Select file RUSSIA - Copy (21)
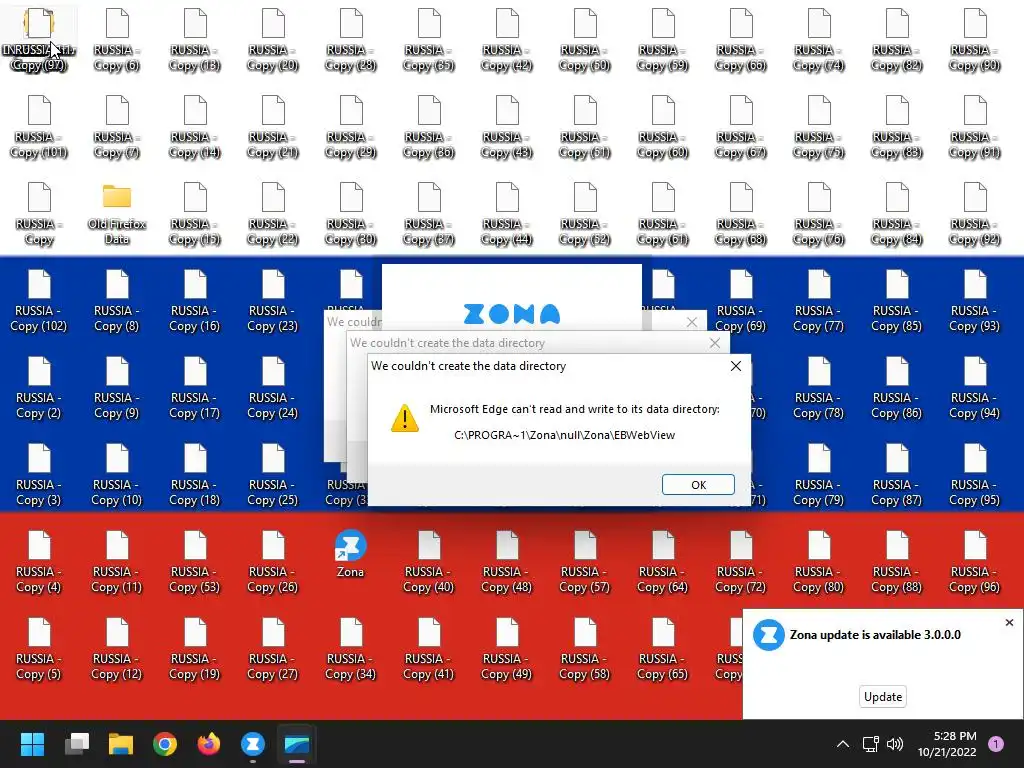1024x768 pixels. click(272, 127)
